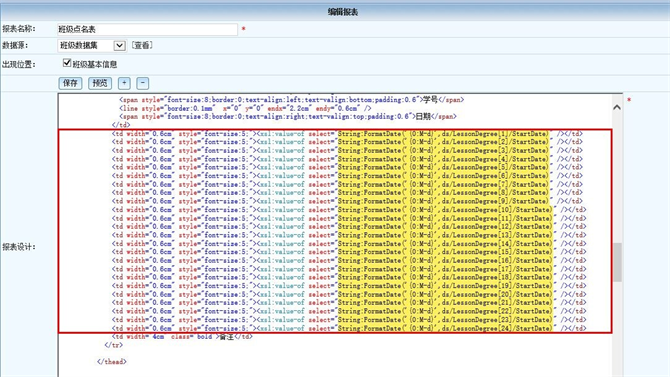670x377 pixels.
Task: Click the code line containing LessonDegree[22]
Action: (349, 311)
